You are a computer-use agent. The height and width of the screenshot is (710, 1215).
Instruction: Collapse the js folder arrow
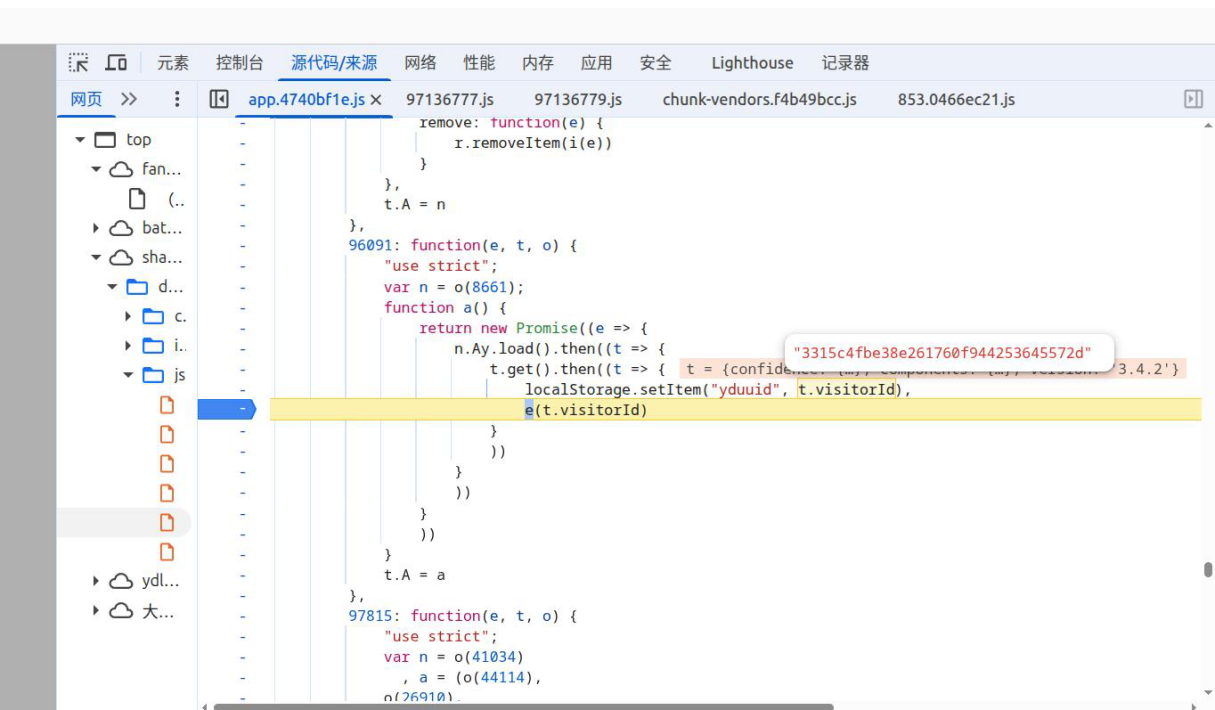click(x=128, y=376)
